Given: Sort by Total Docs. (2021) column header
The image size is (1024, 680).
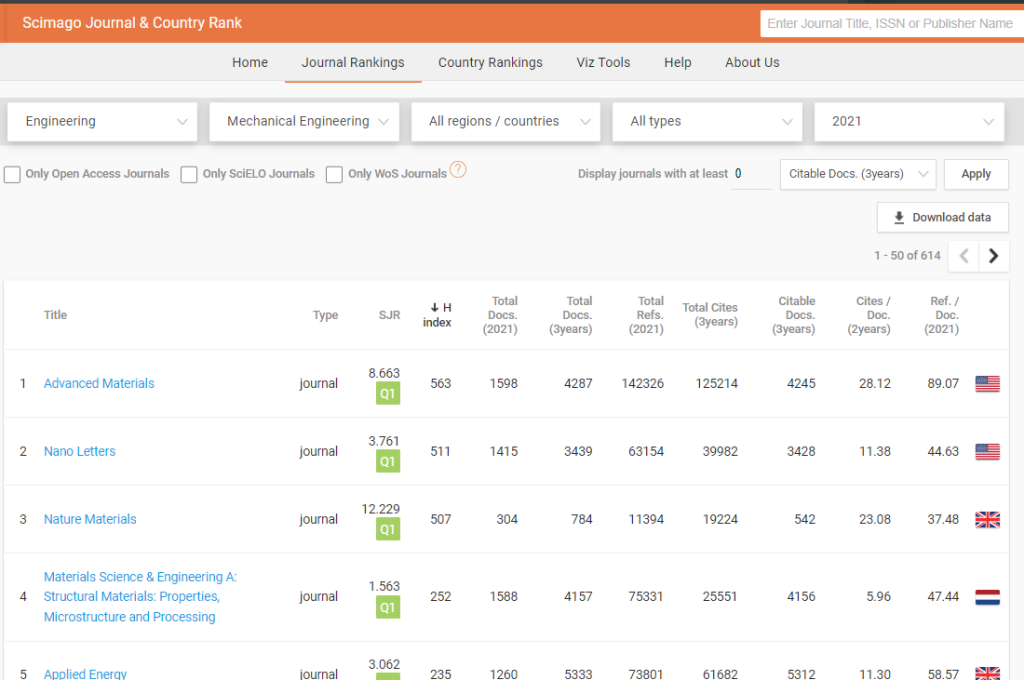Looking at the screenshot, I should [500, 316].
